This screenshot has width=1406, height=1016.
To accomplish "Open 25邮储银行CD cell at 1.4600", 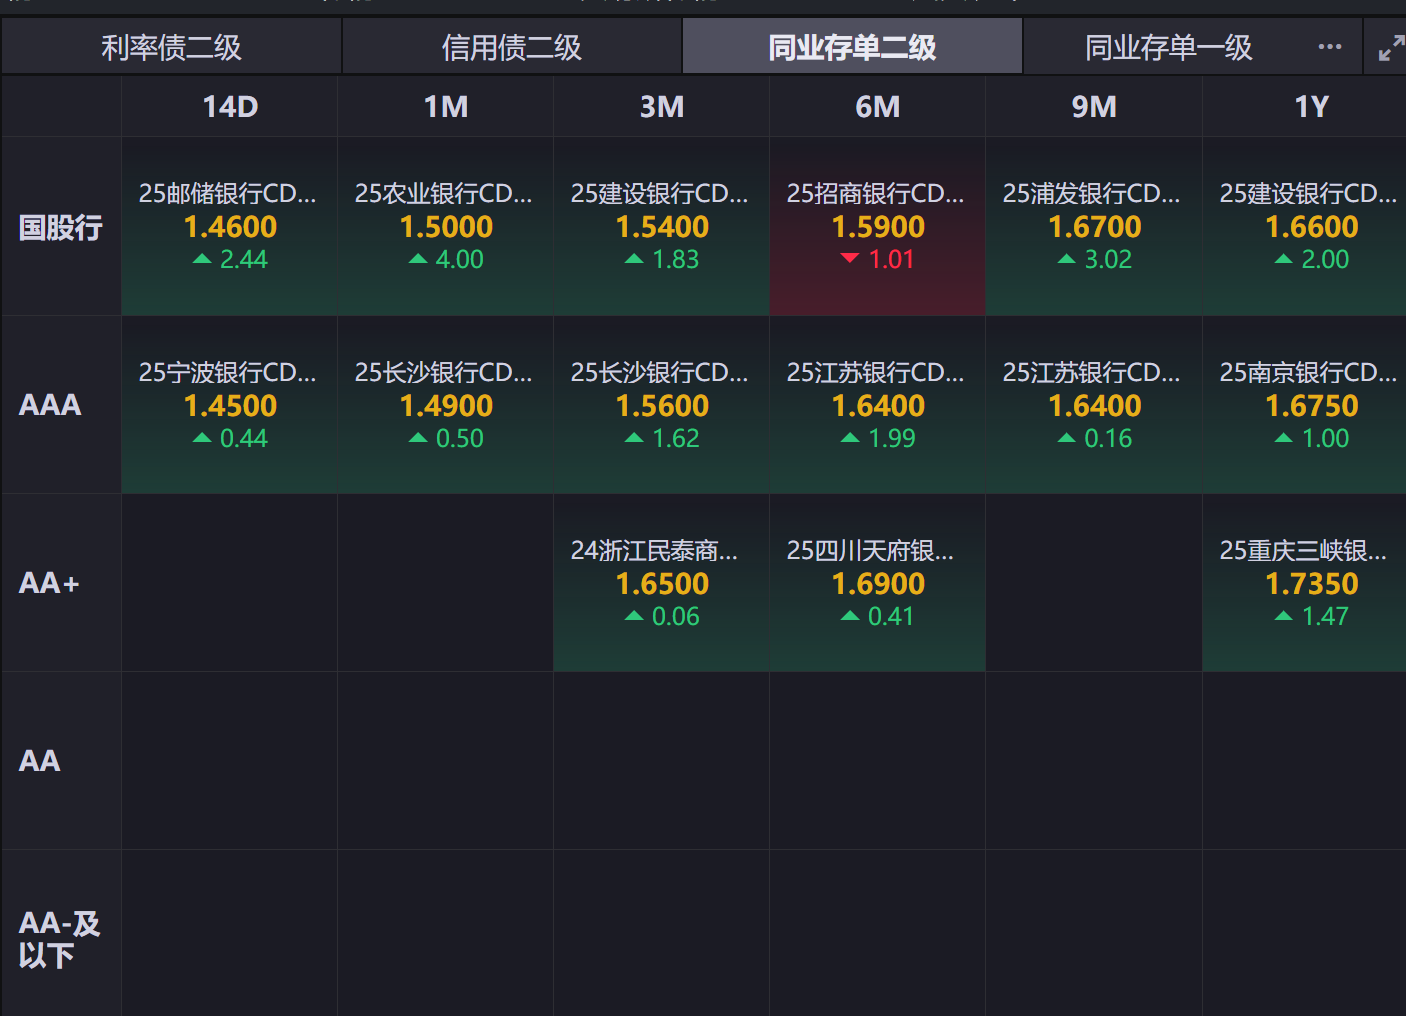I will (230, 227).
